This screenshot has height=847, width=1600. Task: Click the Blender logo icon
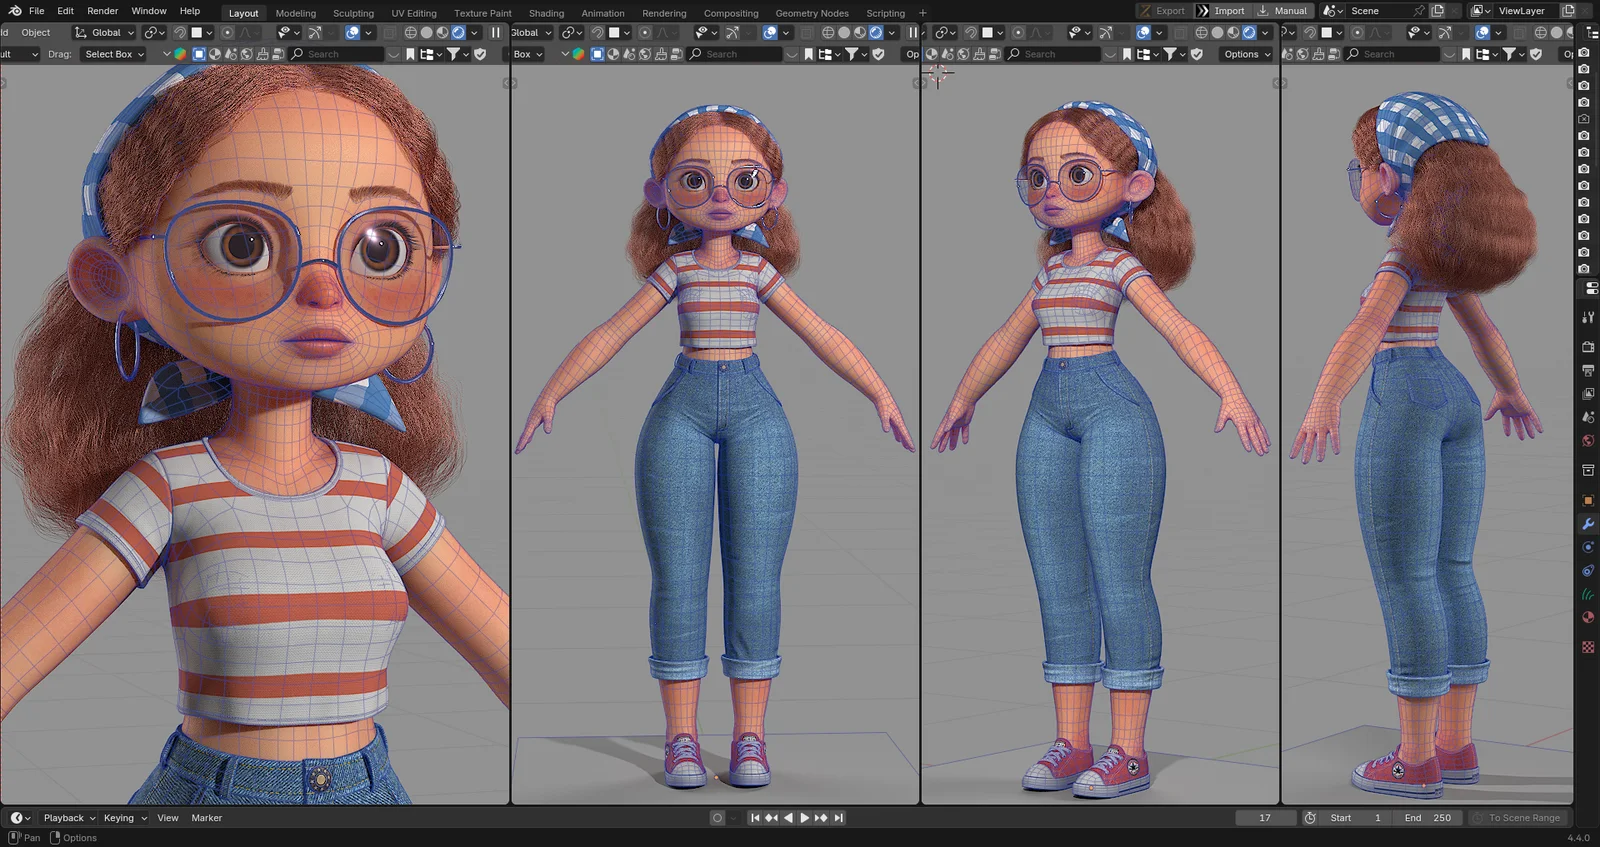click(14, 11)
